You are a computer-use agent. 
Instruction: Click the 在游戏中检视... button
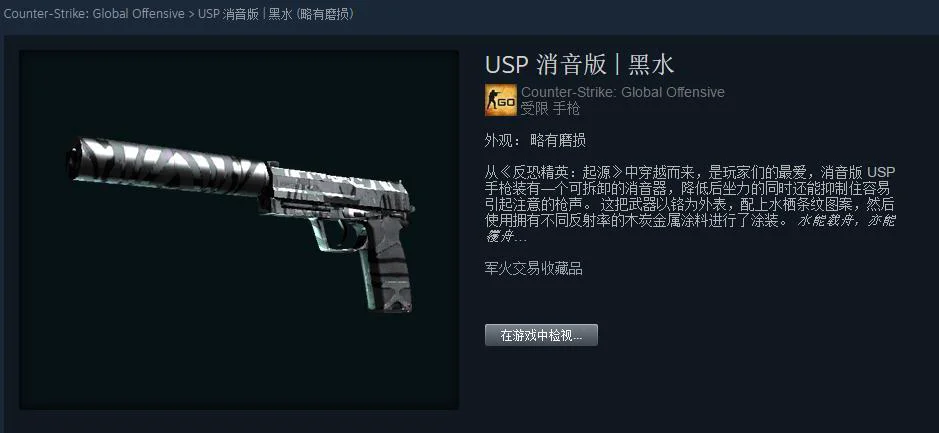pos(541,335)
